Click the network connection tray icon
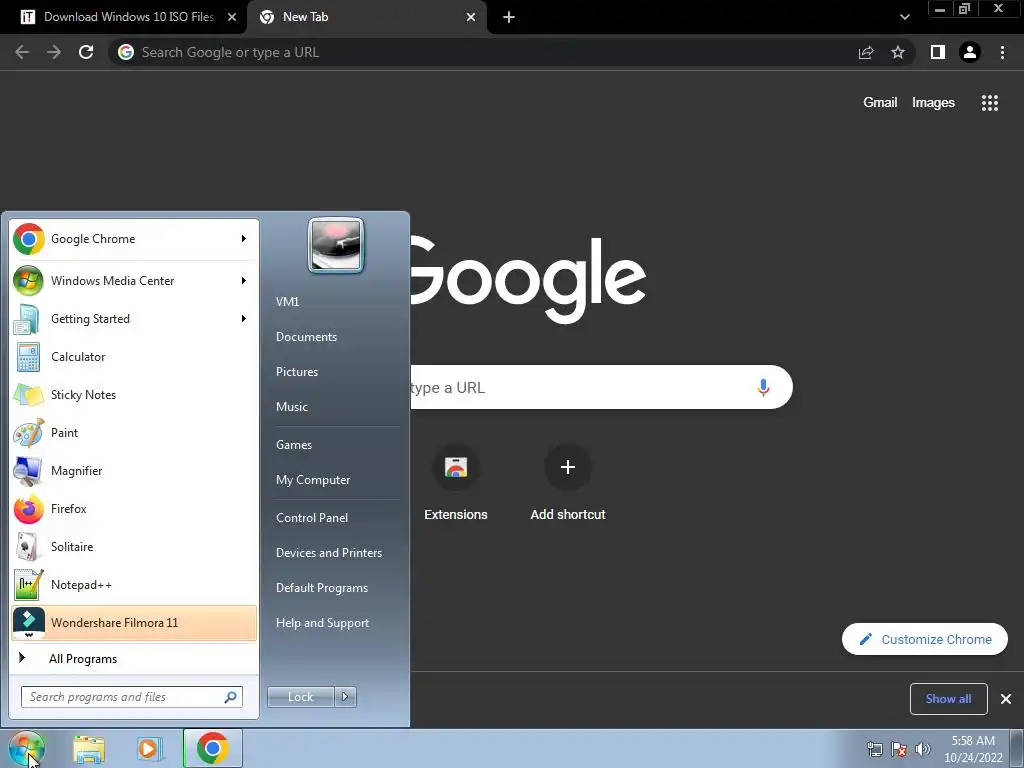 click(x=874, y=749)
